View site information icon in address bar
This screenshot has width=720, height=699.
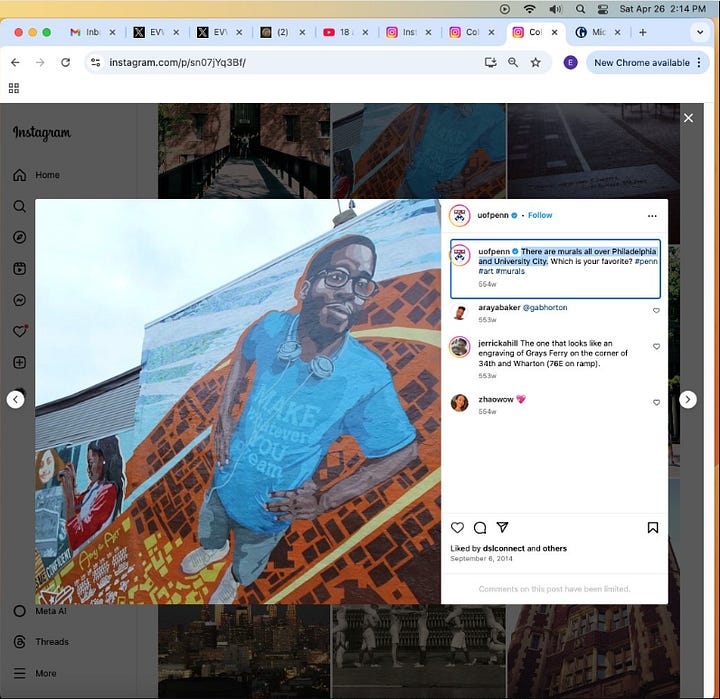click(96, 62)
